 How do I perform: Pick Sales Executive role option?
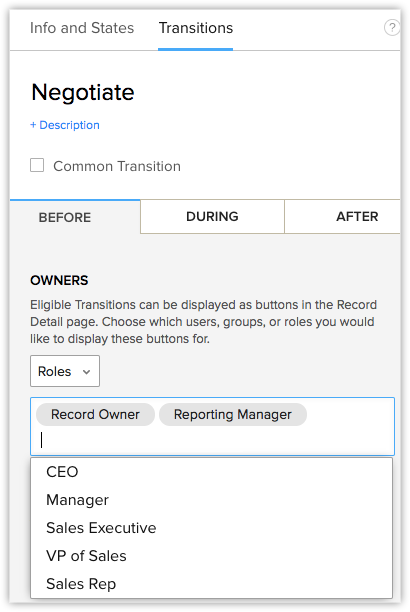(211, 528)
